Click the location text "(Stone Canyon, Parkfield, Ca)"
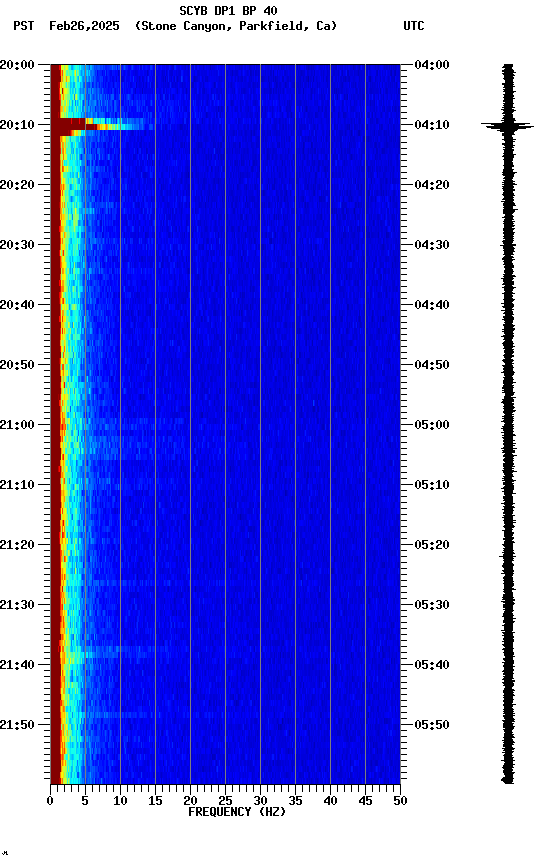The height and width of the screenshot is (864, 552). click(236, 26)
